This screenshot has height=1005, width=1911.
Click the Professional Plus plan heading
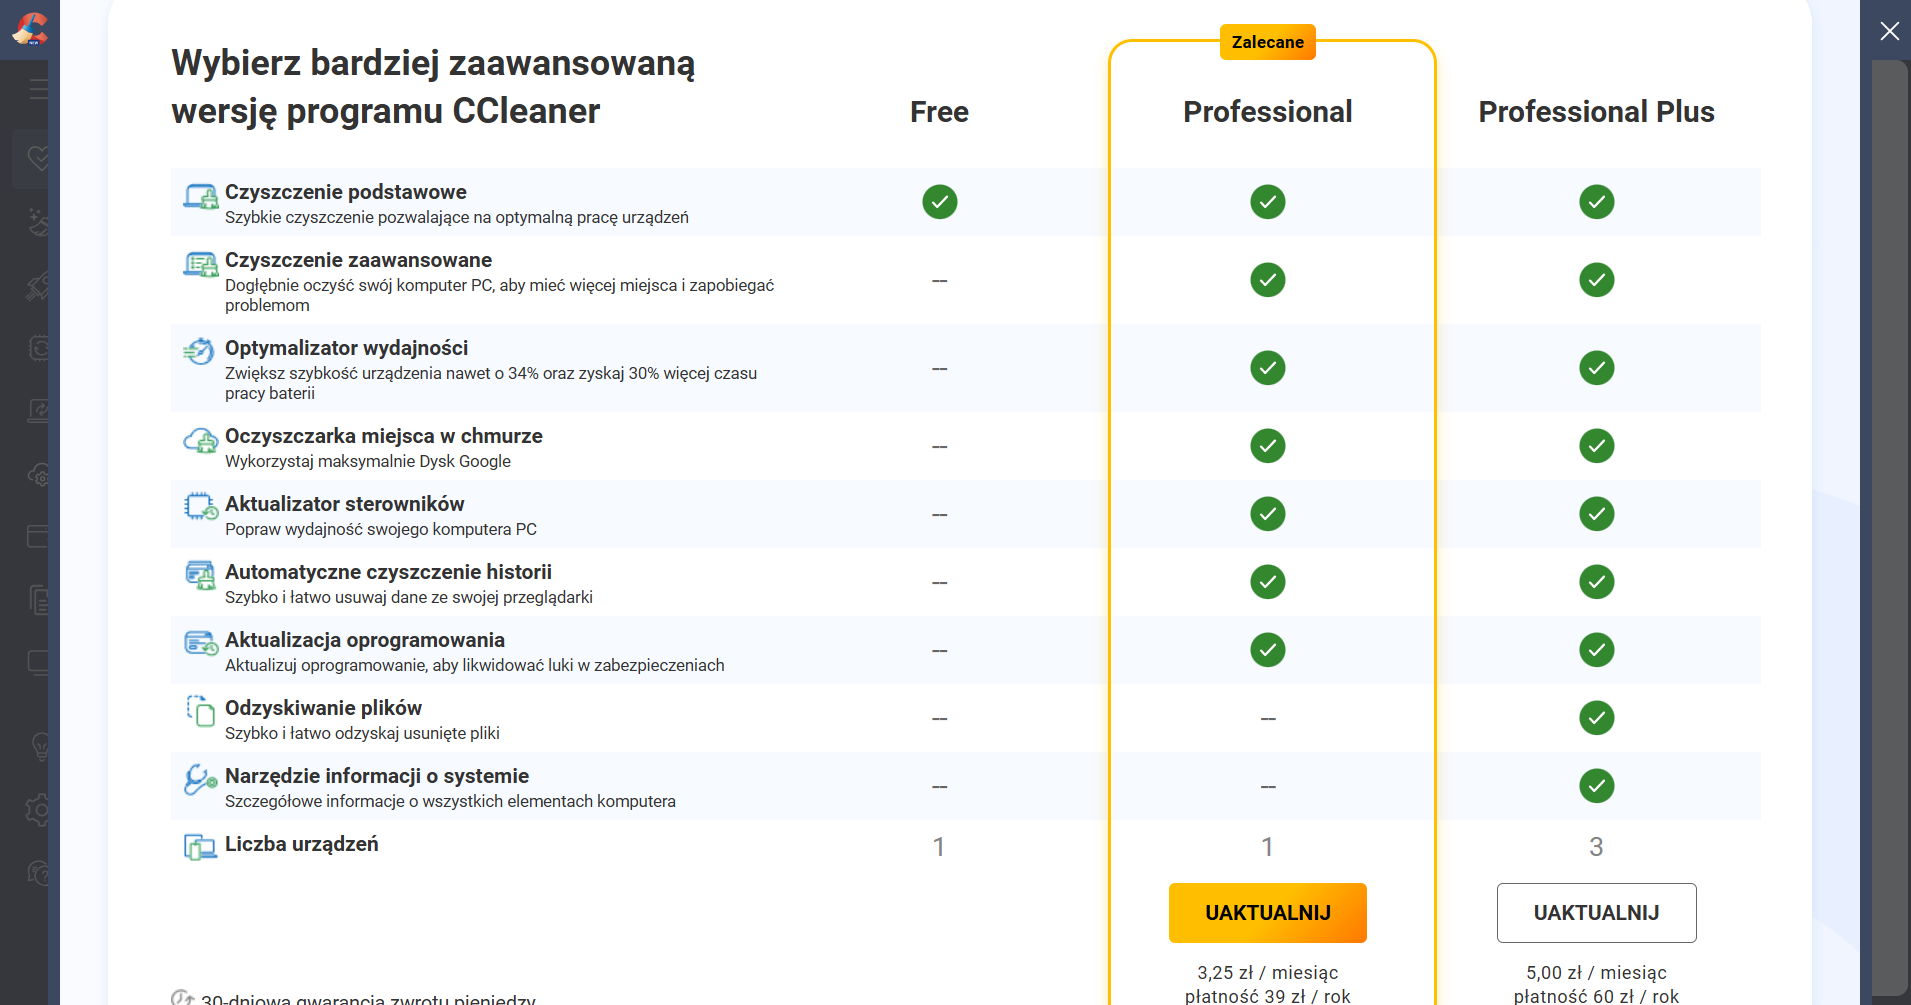pos(1596,112)
